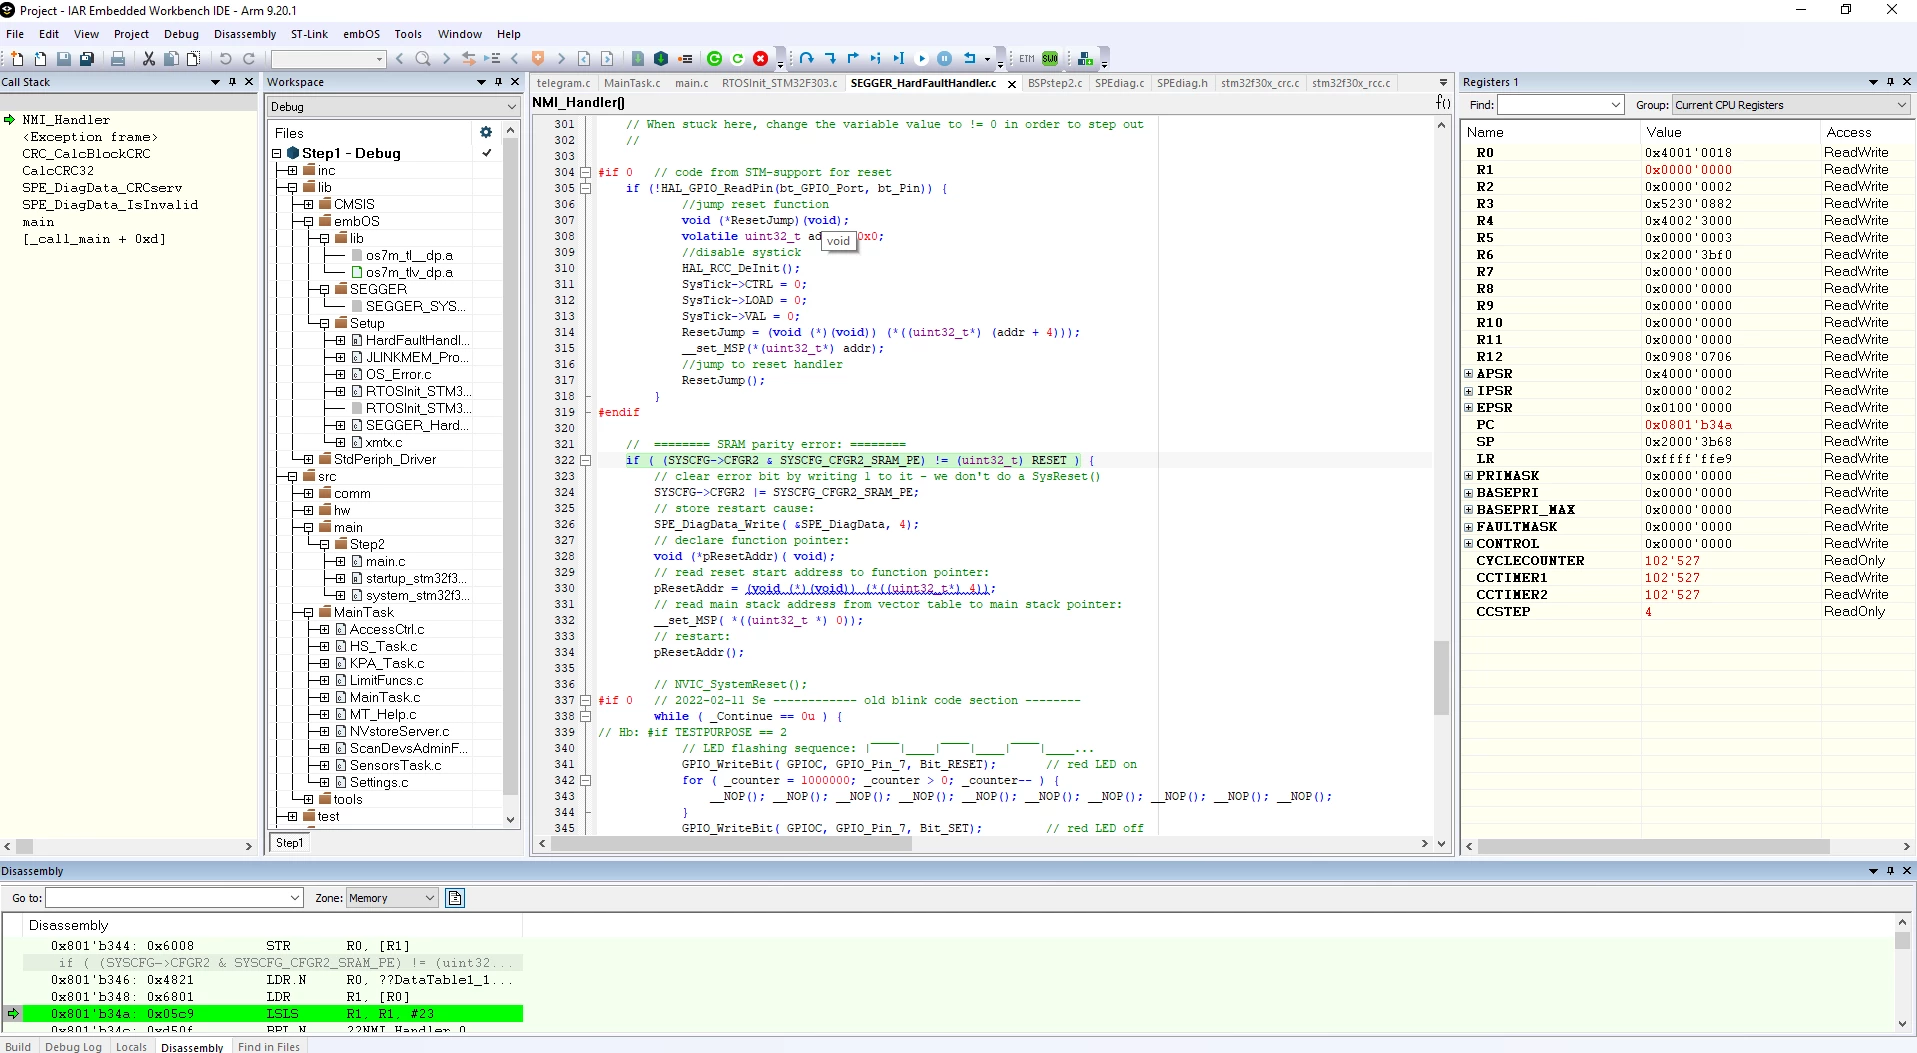The width and height of the screenshot is (1917, 1053).
Task: Pin the Registers 1 panel
Action: click(1890, 82)
